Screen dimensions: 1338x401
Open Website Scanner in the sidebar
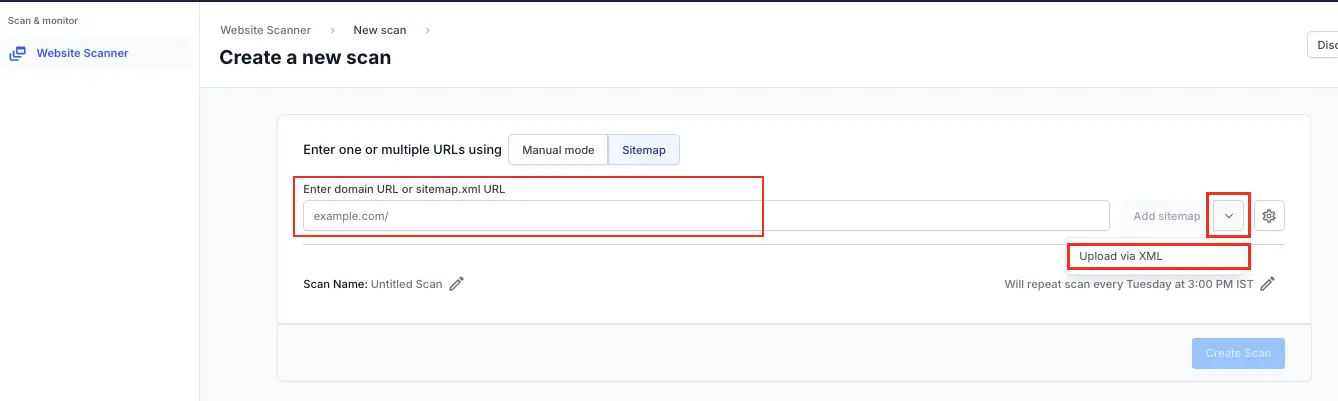click(82, 53)
